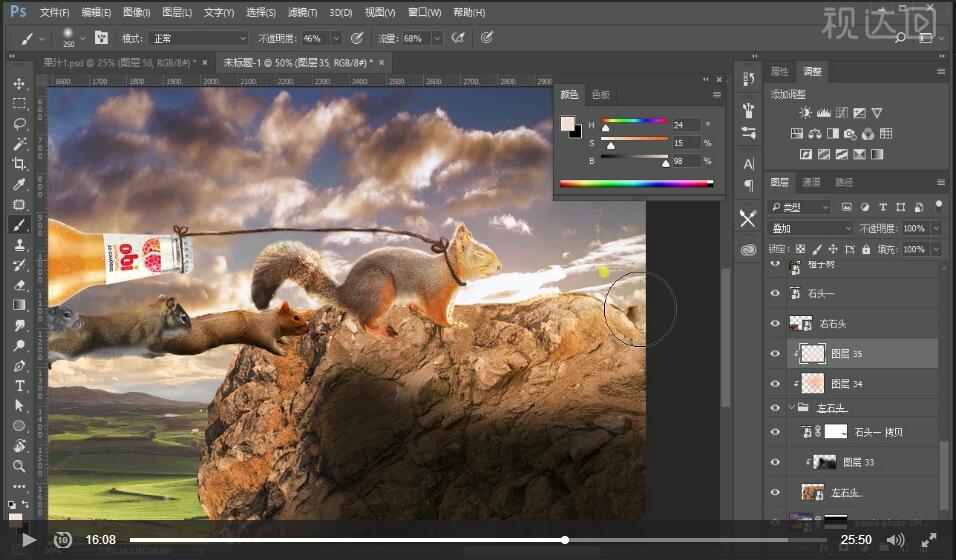Collapse the 左石头 layer group
The width and height of the screenshot is (956, 560).
(x=792, y=407)
